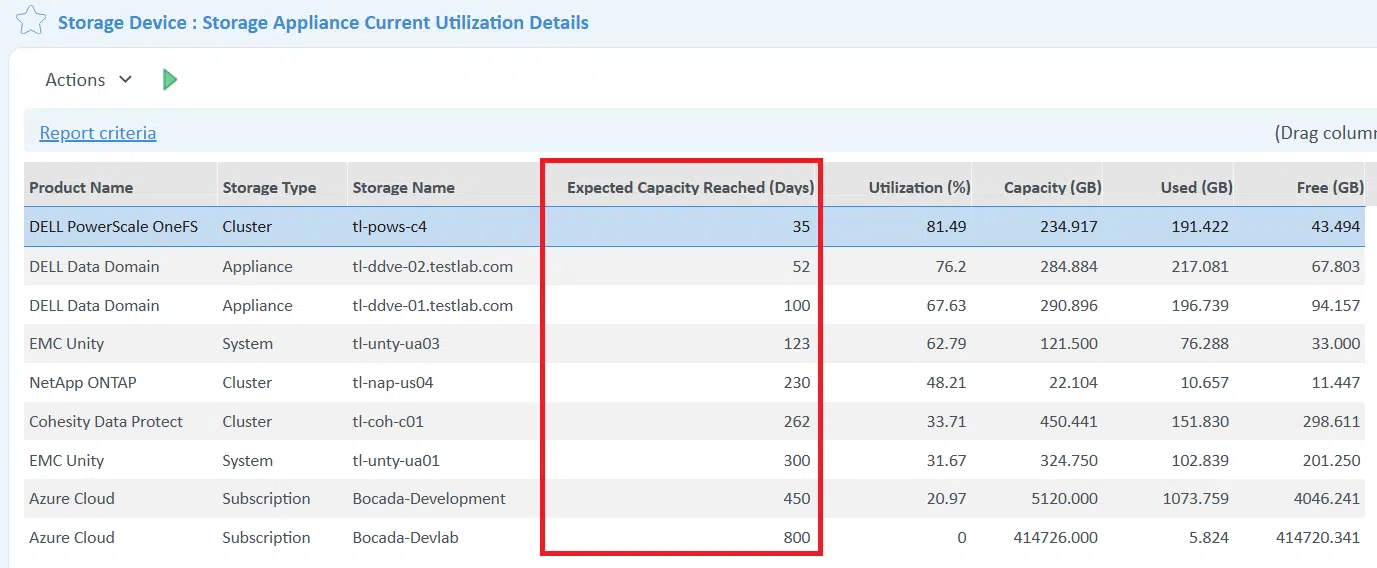Viewport: 1377px width, 568px height.
Task: Click capacity value 450.441
Action: coord(1067,422)
